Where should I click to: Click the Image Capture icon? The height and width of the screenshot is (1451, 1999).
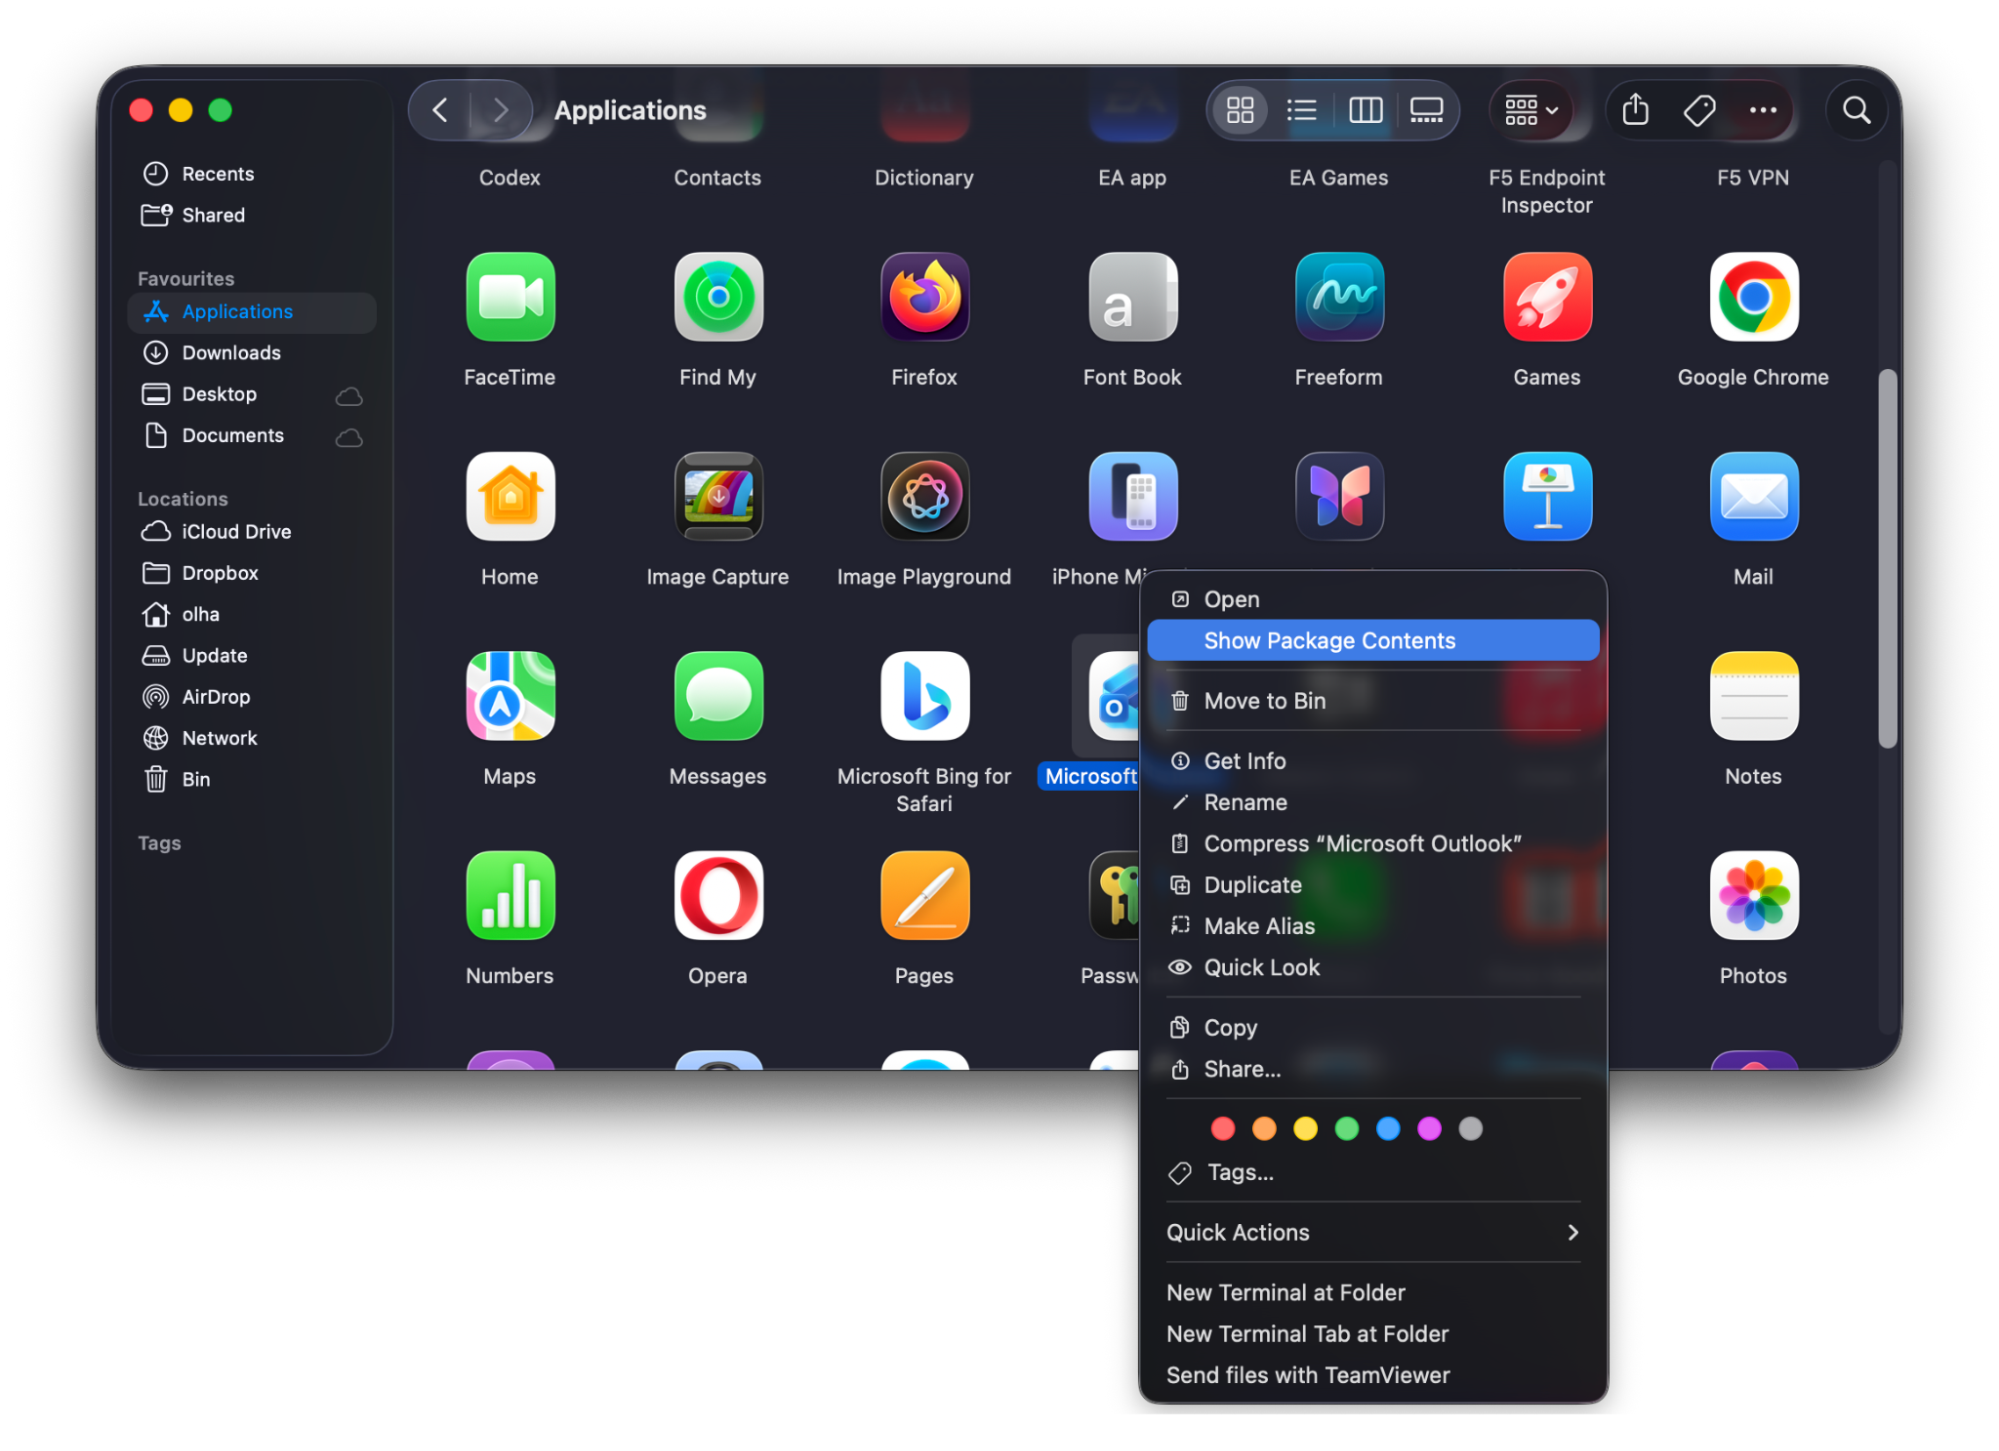click(x=718, y=497)
